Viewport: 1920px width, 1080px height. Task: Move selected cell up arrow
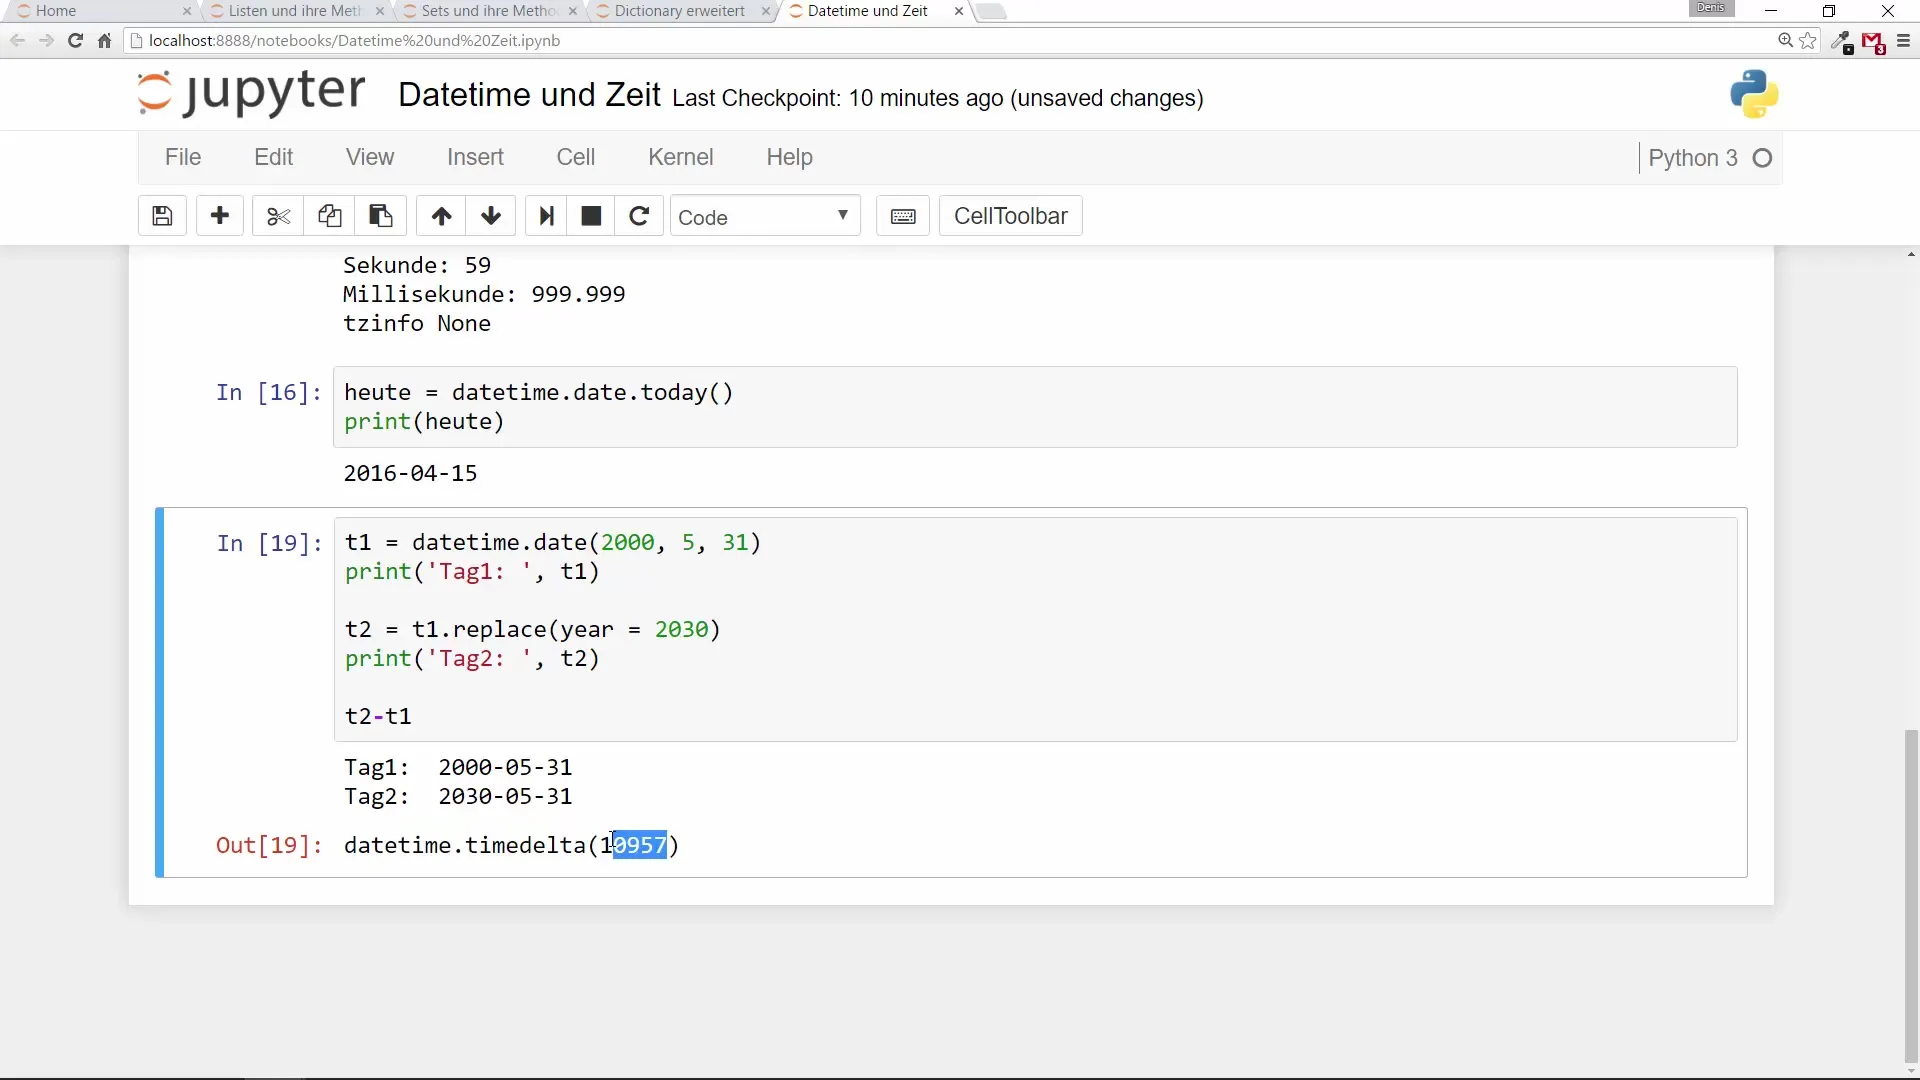click(441, 216)
